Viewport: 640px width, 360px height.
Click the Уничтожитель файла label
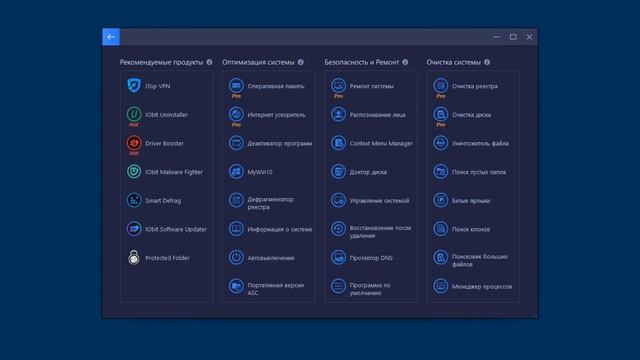point(480,143)
